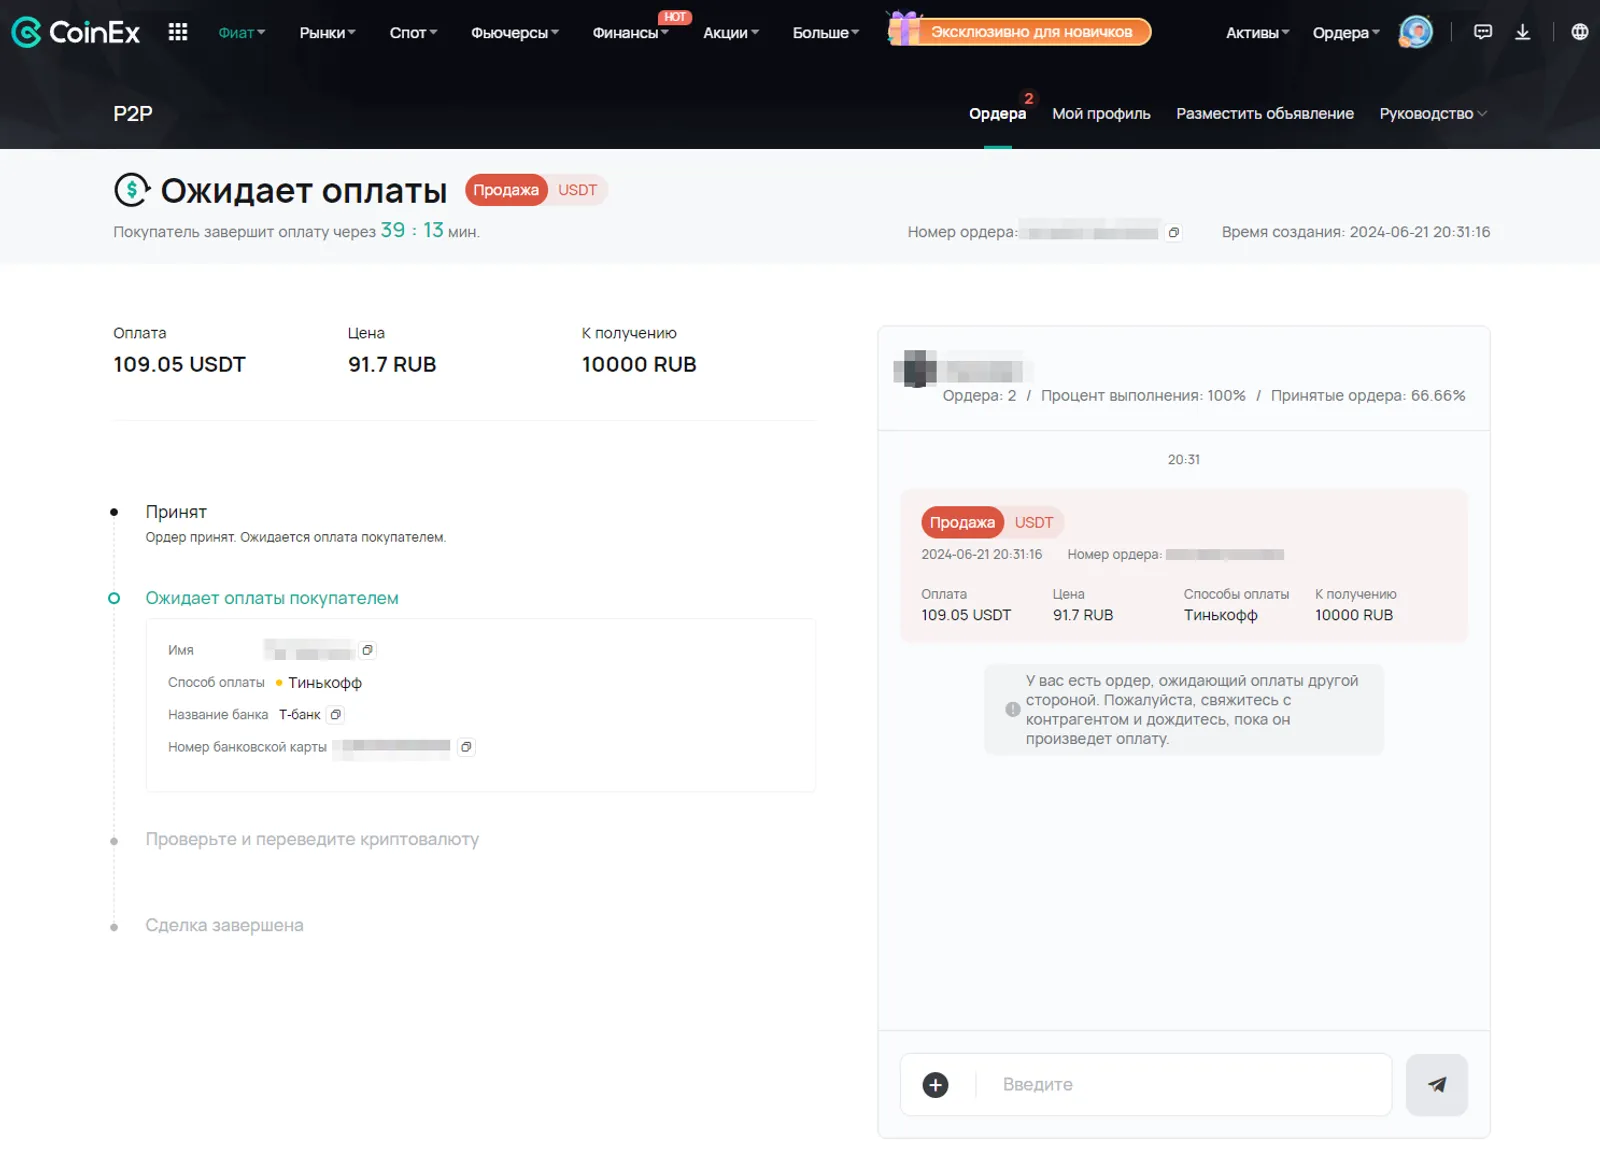Viewport: 1600px width, 1174px height.
Task: Click the 109.05 USDT payment amount
Action: click(x=179, y=364)
